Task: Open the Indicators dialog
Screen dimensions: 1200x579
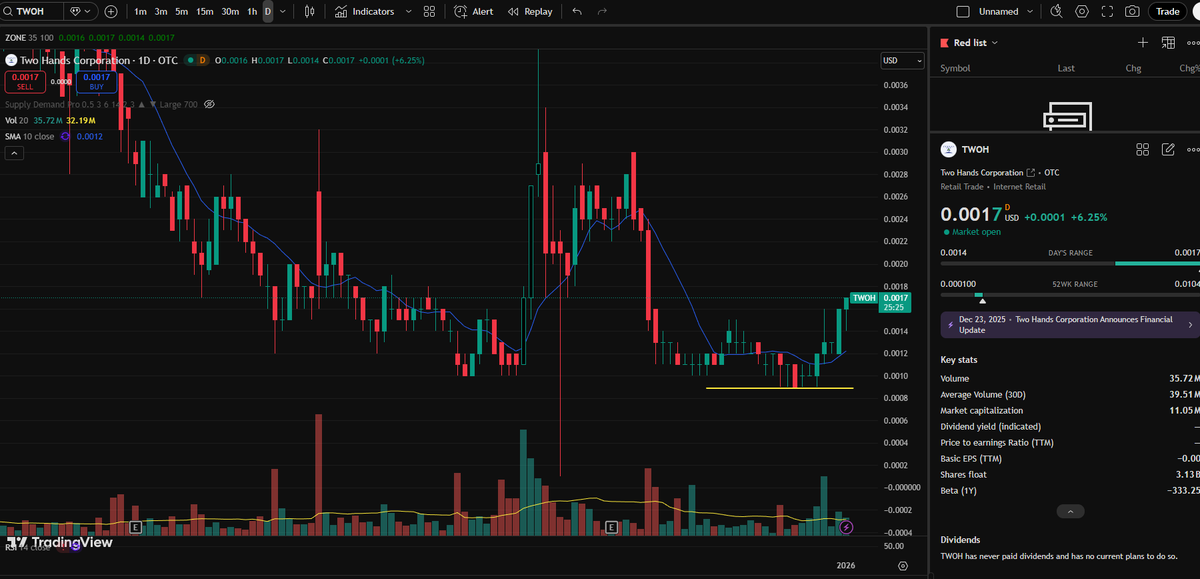Action: 365,12
